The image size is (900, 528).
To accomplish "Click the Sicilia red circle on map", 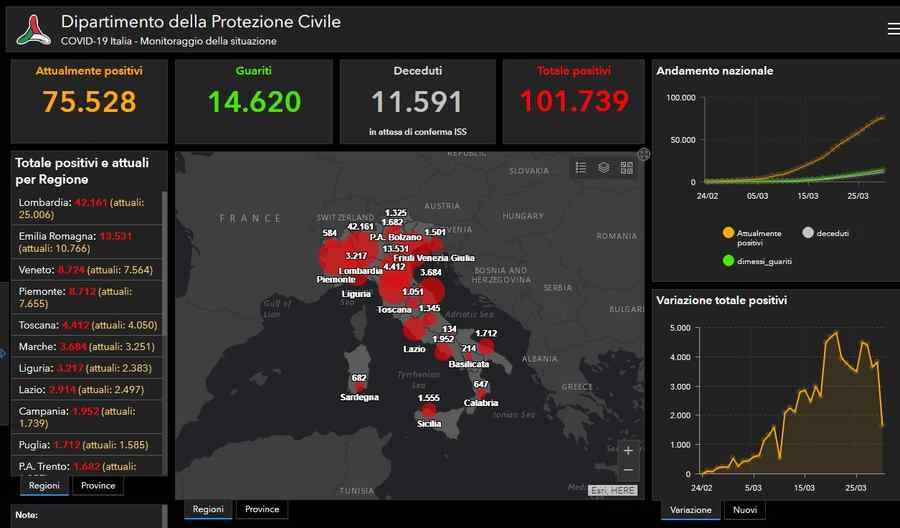I will click(x=429, y=409).
